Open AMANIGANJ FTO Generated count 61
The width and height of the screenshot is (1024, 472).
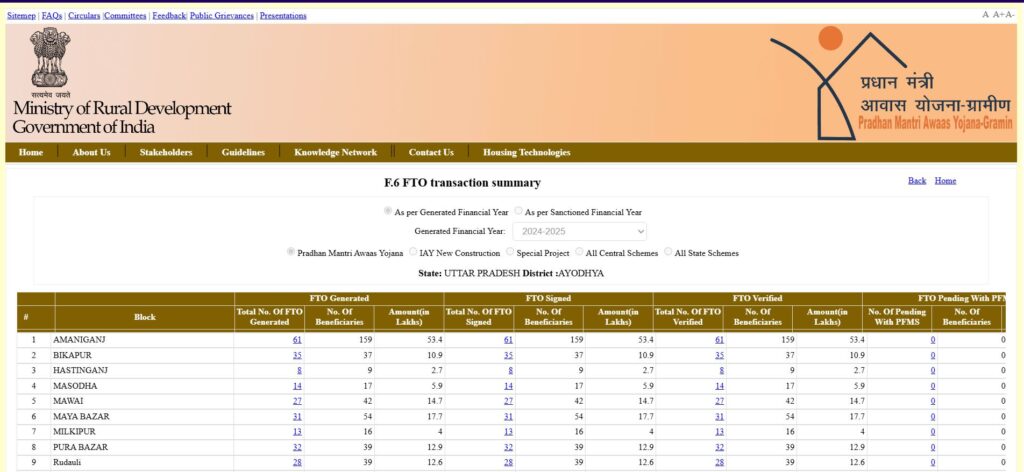pyautogui.click(x=297, y=340)
